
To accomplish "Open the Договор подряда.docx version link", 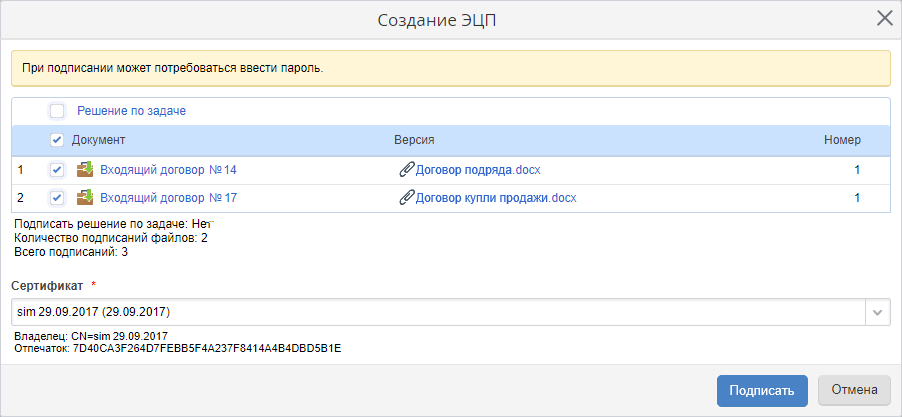I will pyautogui.click(x=478, y=170).
